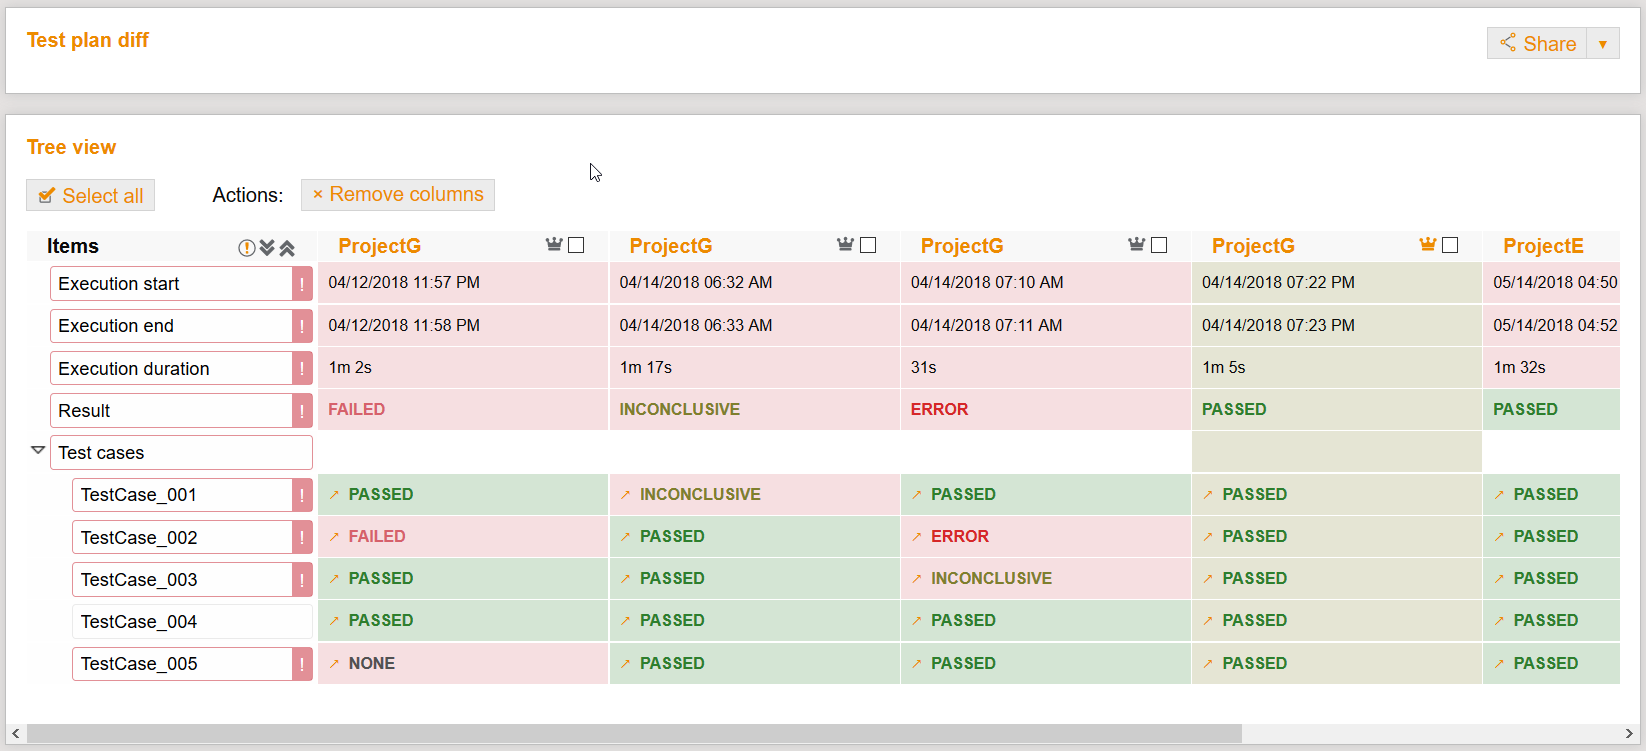Check the box for ProjectG column dated 04/12/2018
Image resolution: width=1646 pixels, height=751 pixels.
tap(576, 245)
